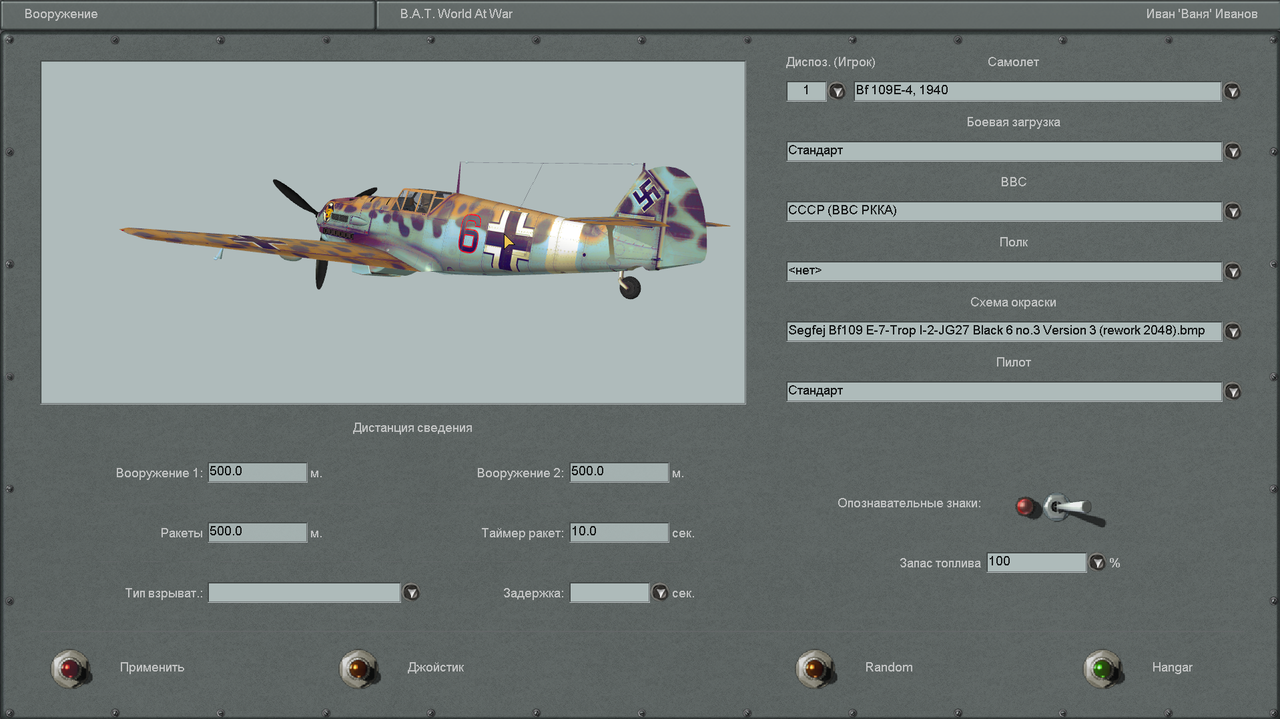Click the orange Random round button
The image size is (1280, 719).
(813, 667)
